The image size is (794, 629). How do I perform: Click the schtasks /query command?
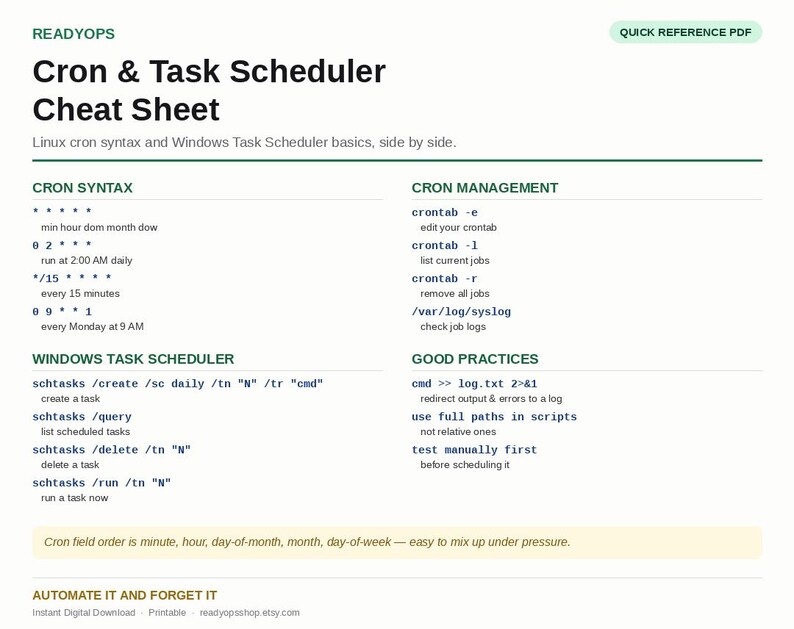(82, 417)
